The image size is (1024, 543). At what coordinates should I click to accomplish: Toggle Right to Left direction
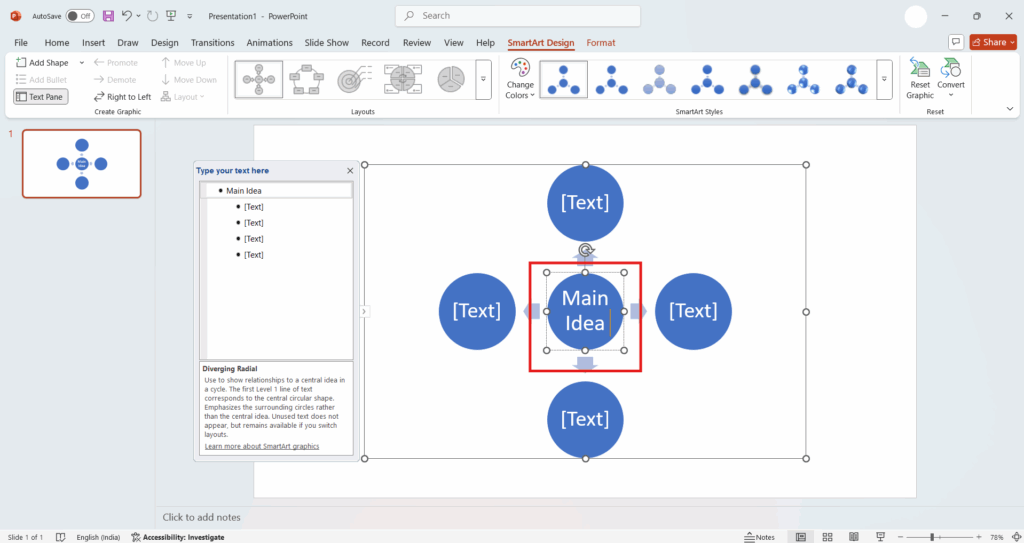click(122, 97)
